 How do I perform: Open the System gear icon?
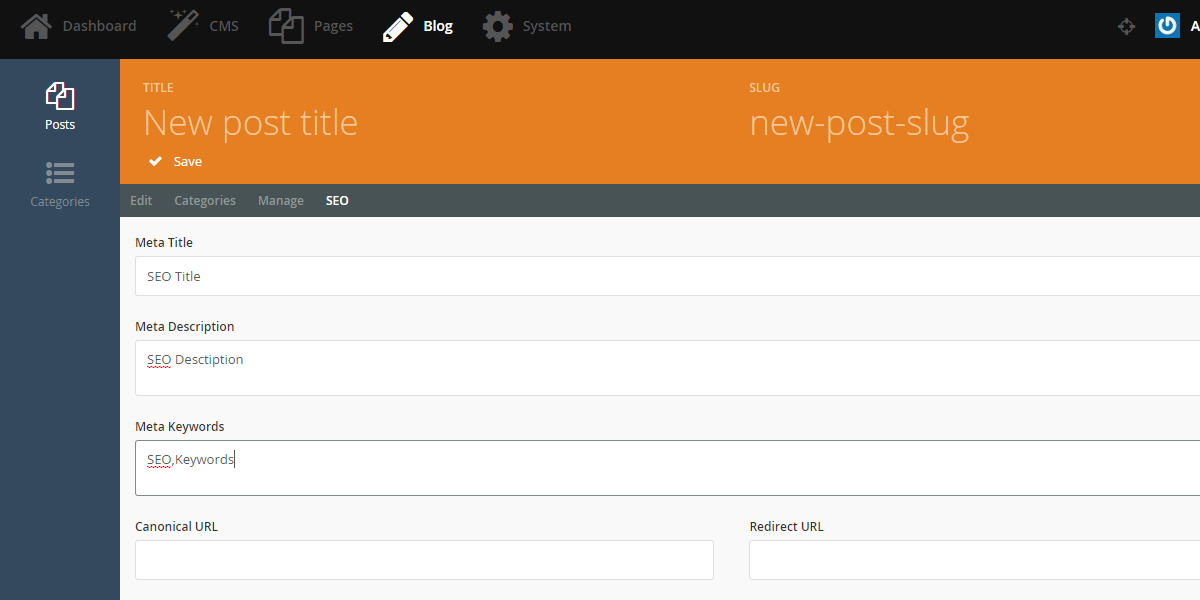pos(498,26)
